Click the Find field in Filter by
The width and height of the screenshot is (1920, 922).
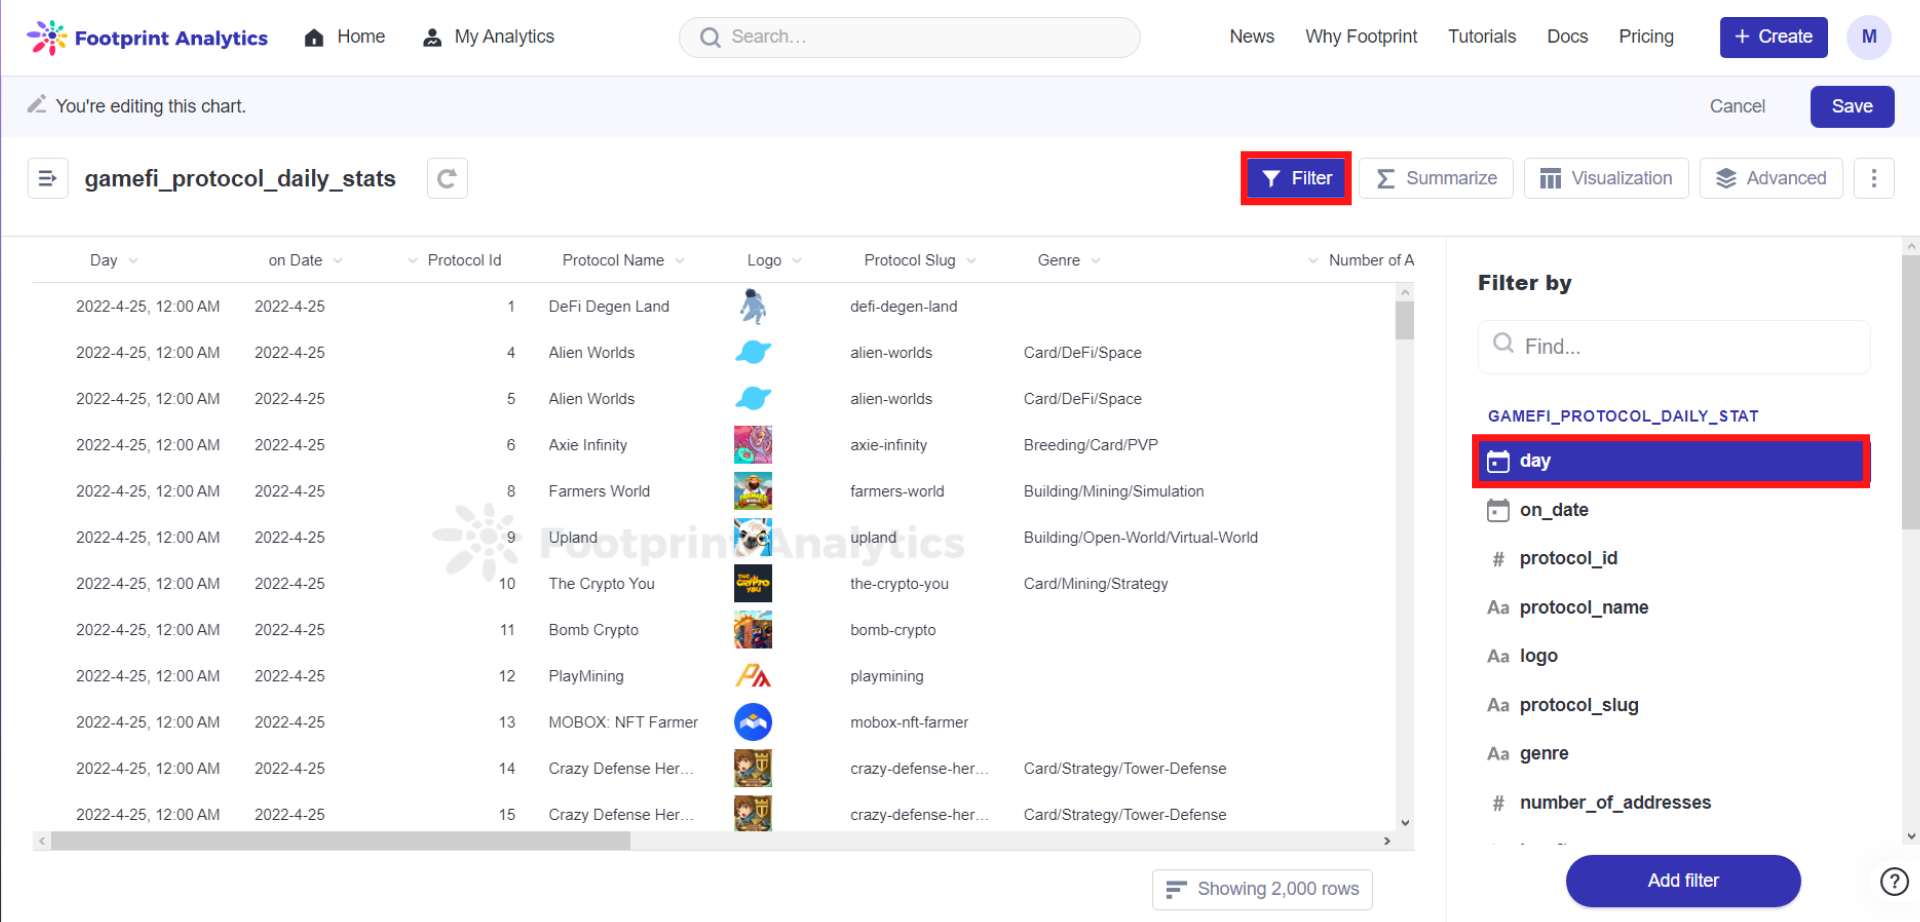click(1674, 346)
